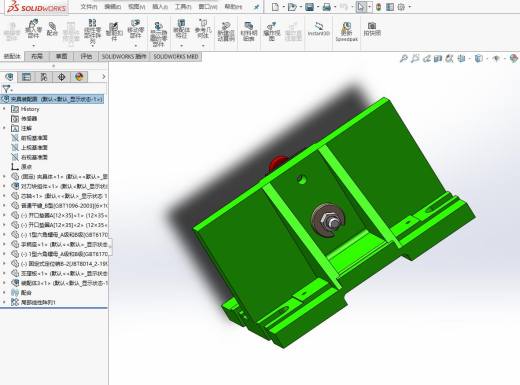This screenshot has width=520, height=385.
Task: Open the Tools (工具) menu
Action: [183, 7]
